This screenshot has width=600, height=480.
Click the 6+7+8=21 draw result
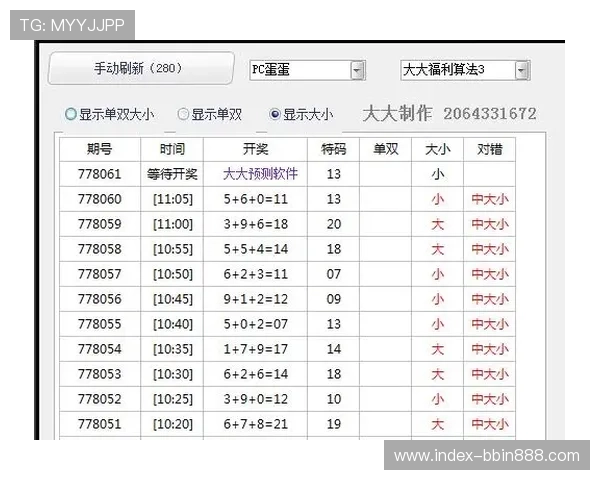click(x=255, y=424)
